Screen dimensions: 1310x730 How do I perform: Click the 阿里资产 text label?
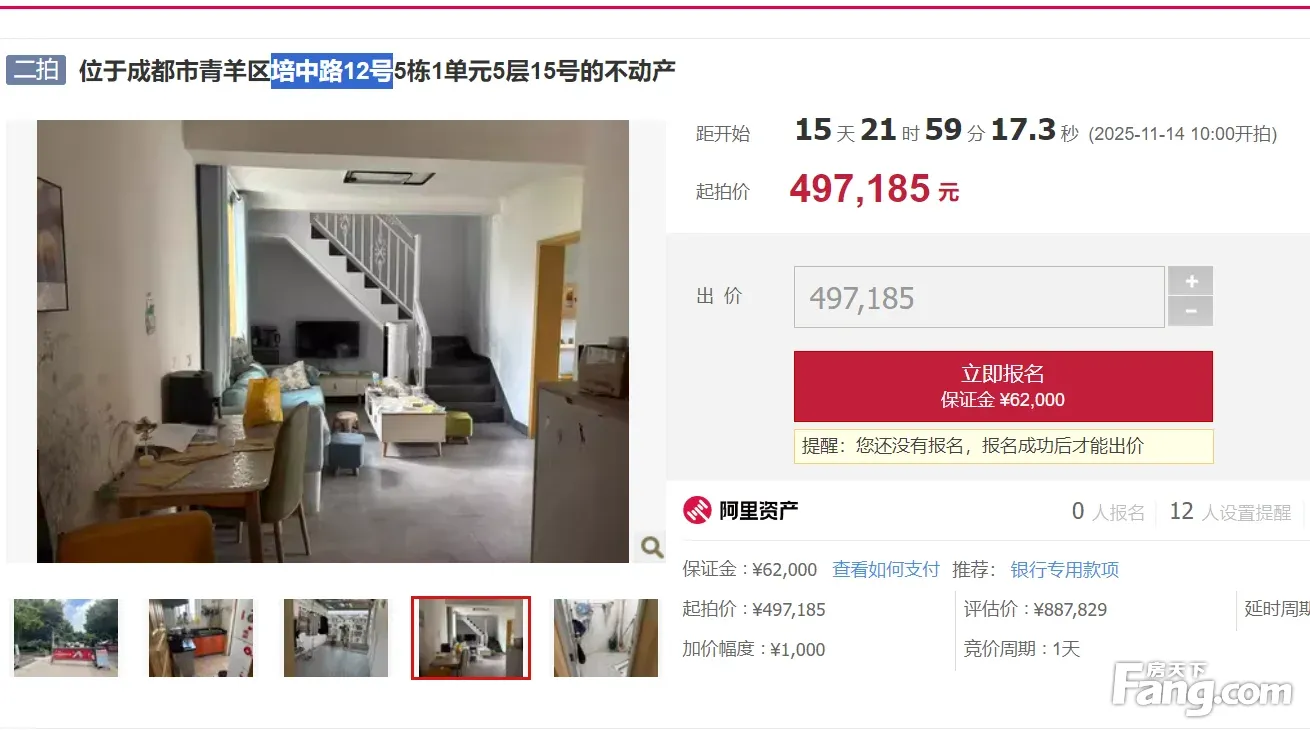[759, 511]
